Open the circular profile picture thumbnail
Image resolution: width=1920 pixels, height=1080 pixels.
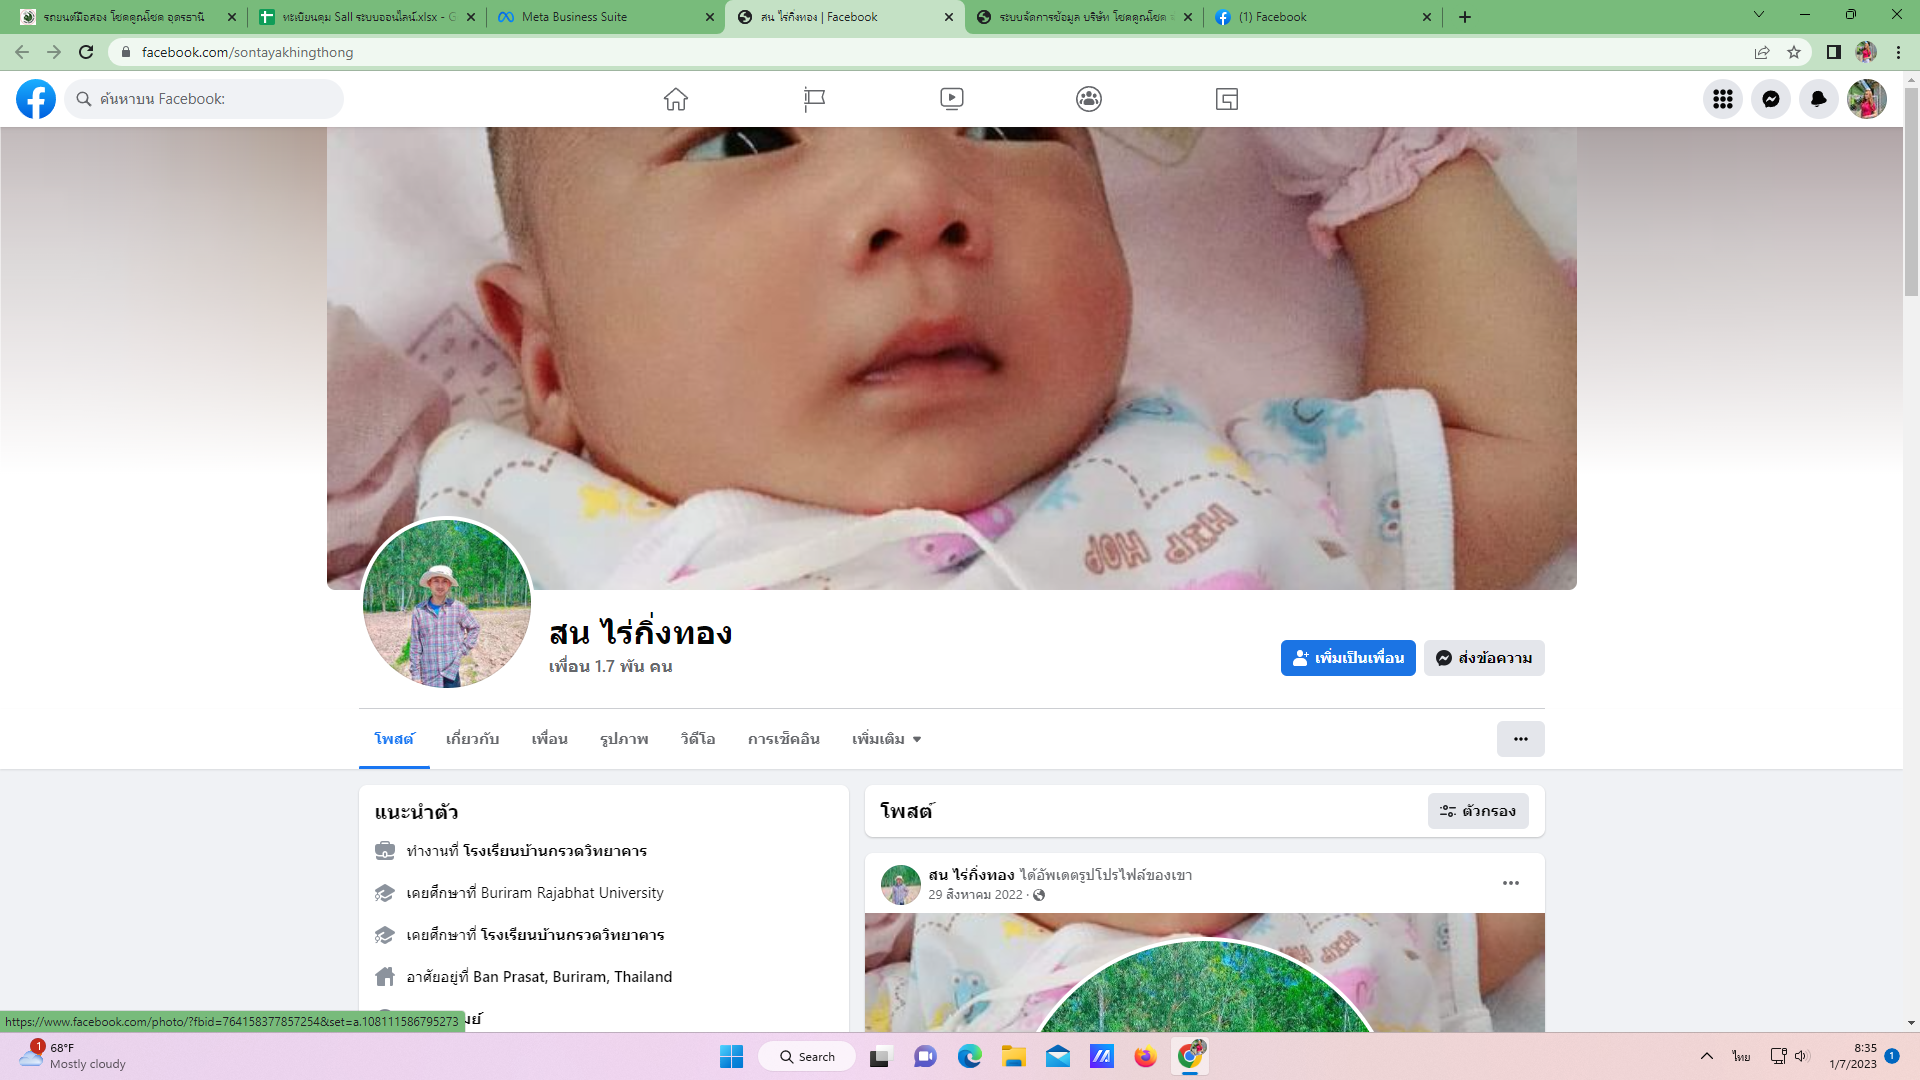point(447,603)
